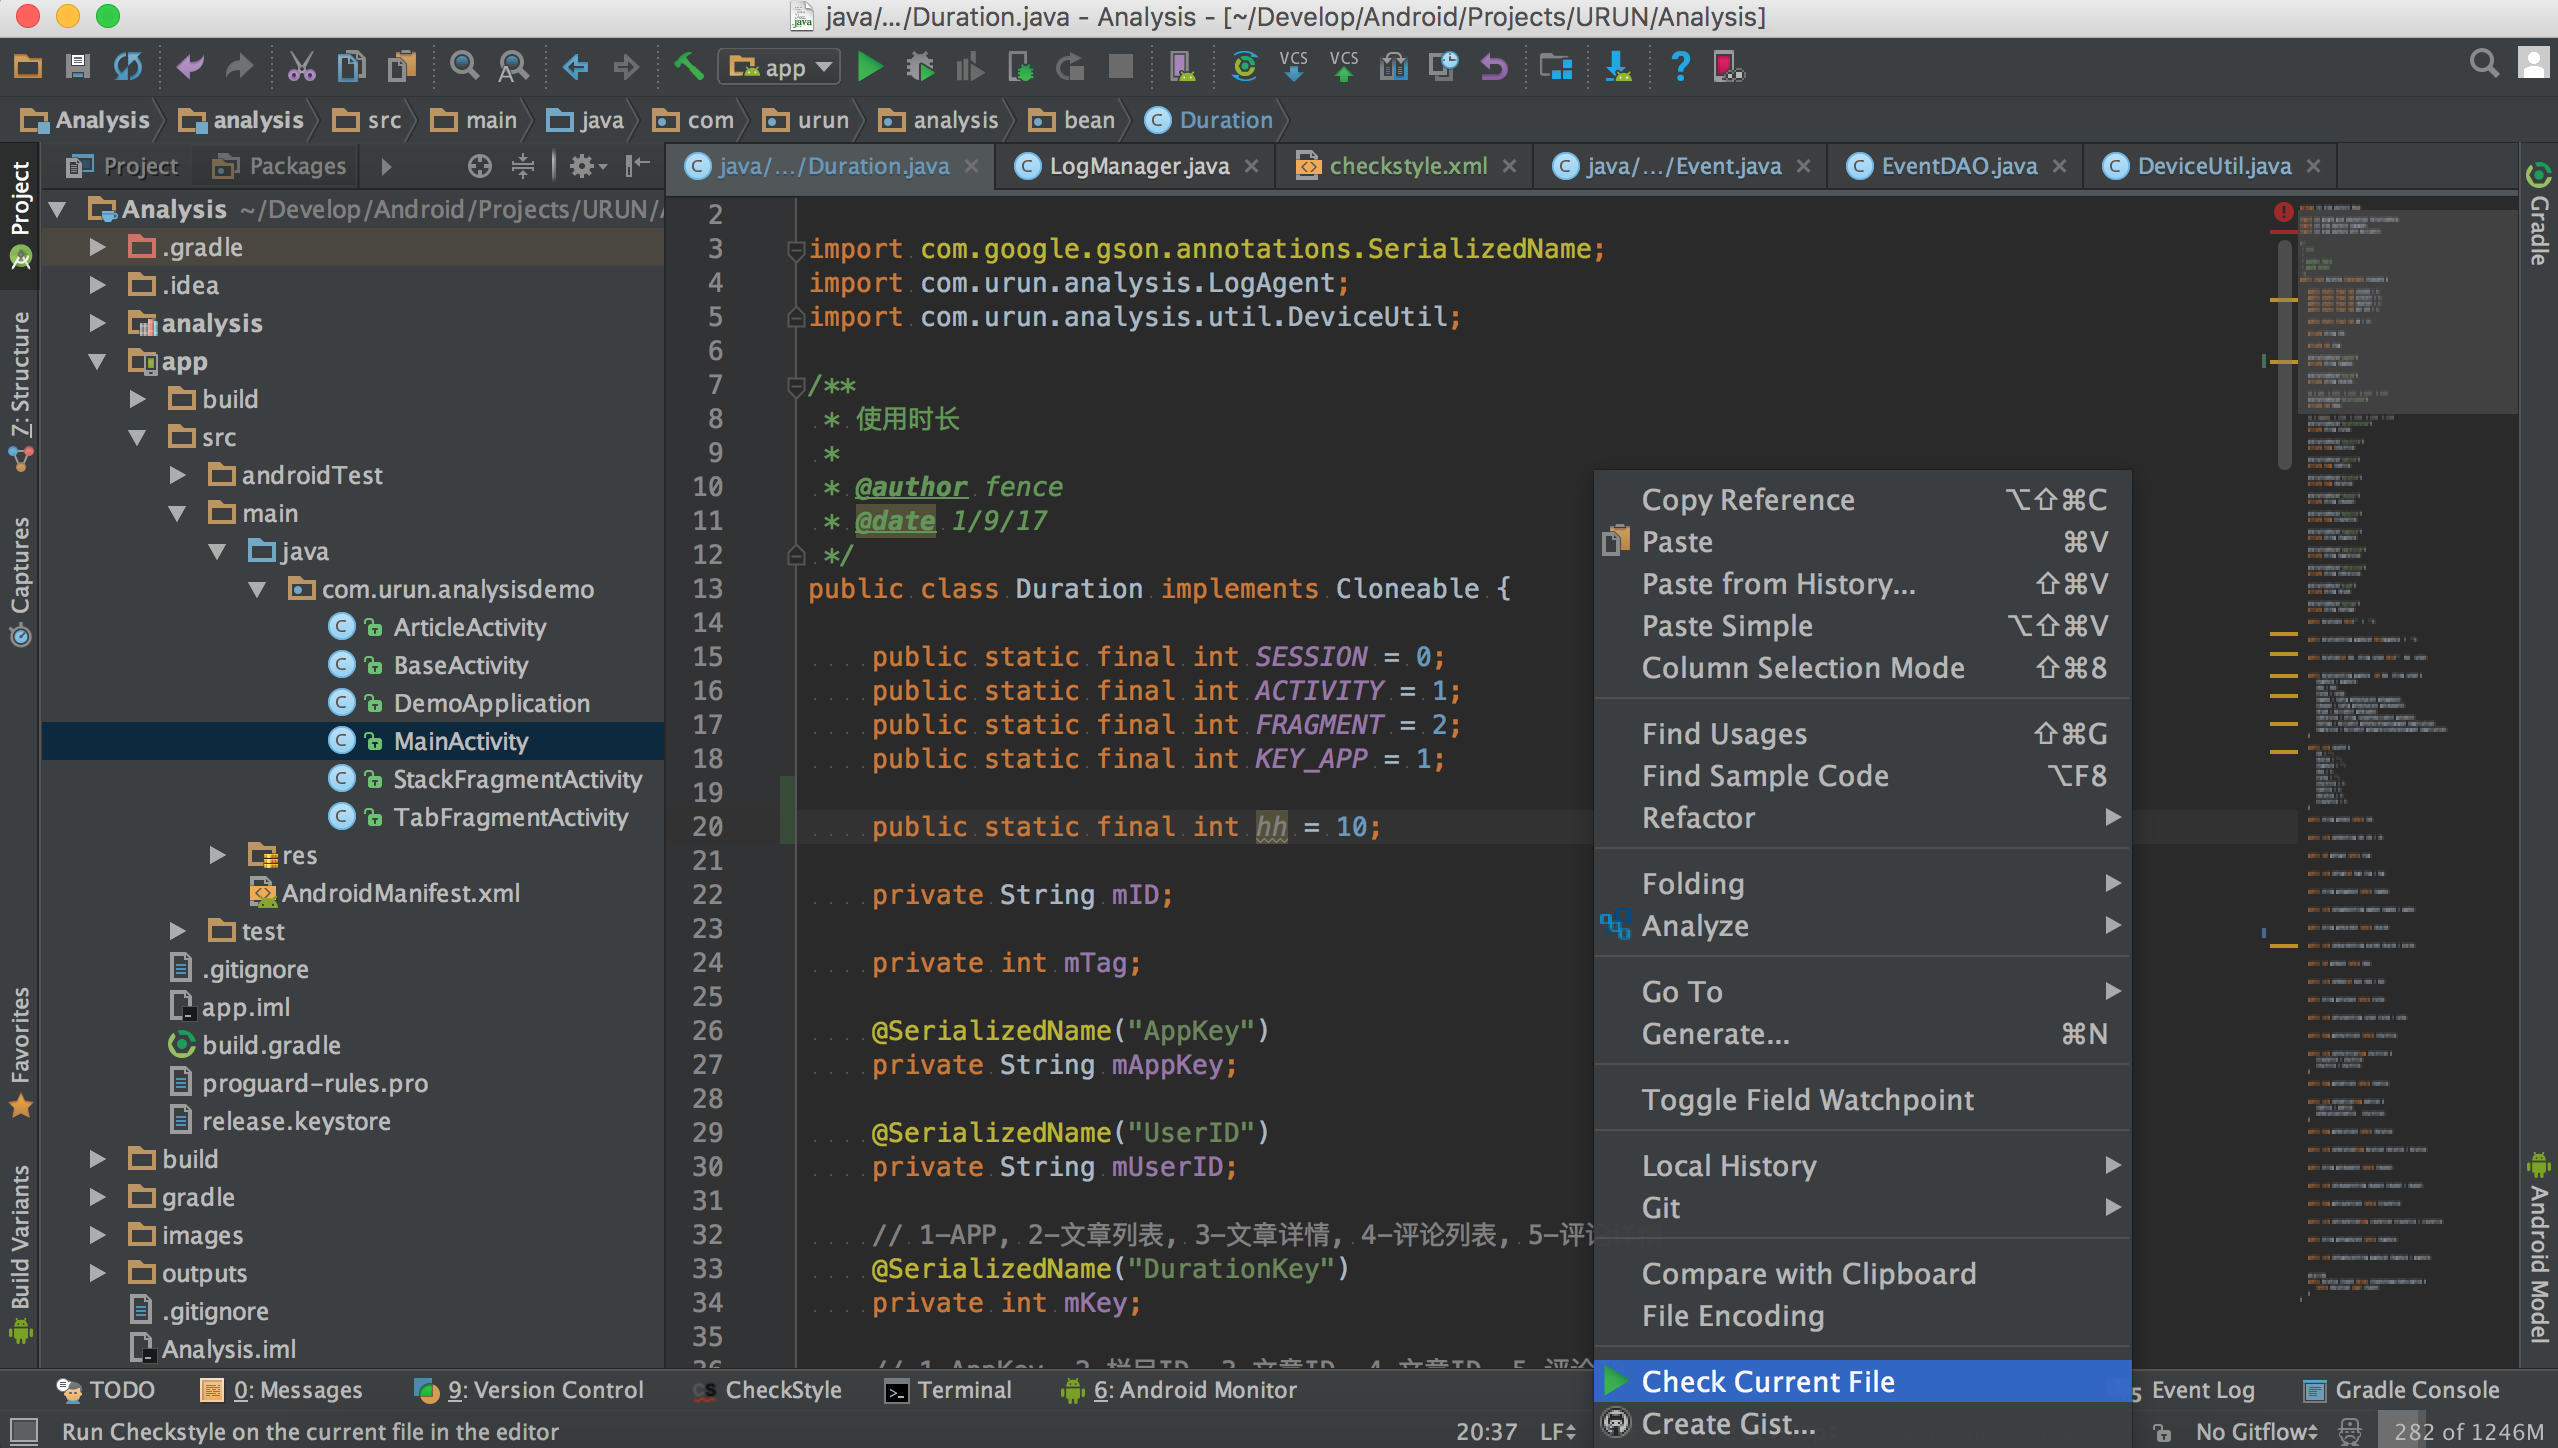Expand the res folder node
This screenshot has width=2558, height=1448.
coord(217,855)
